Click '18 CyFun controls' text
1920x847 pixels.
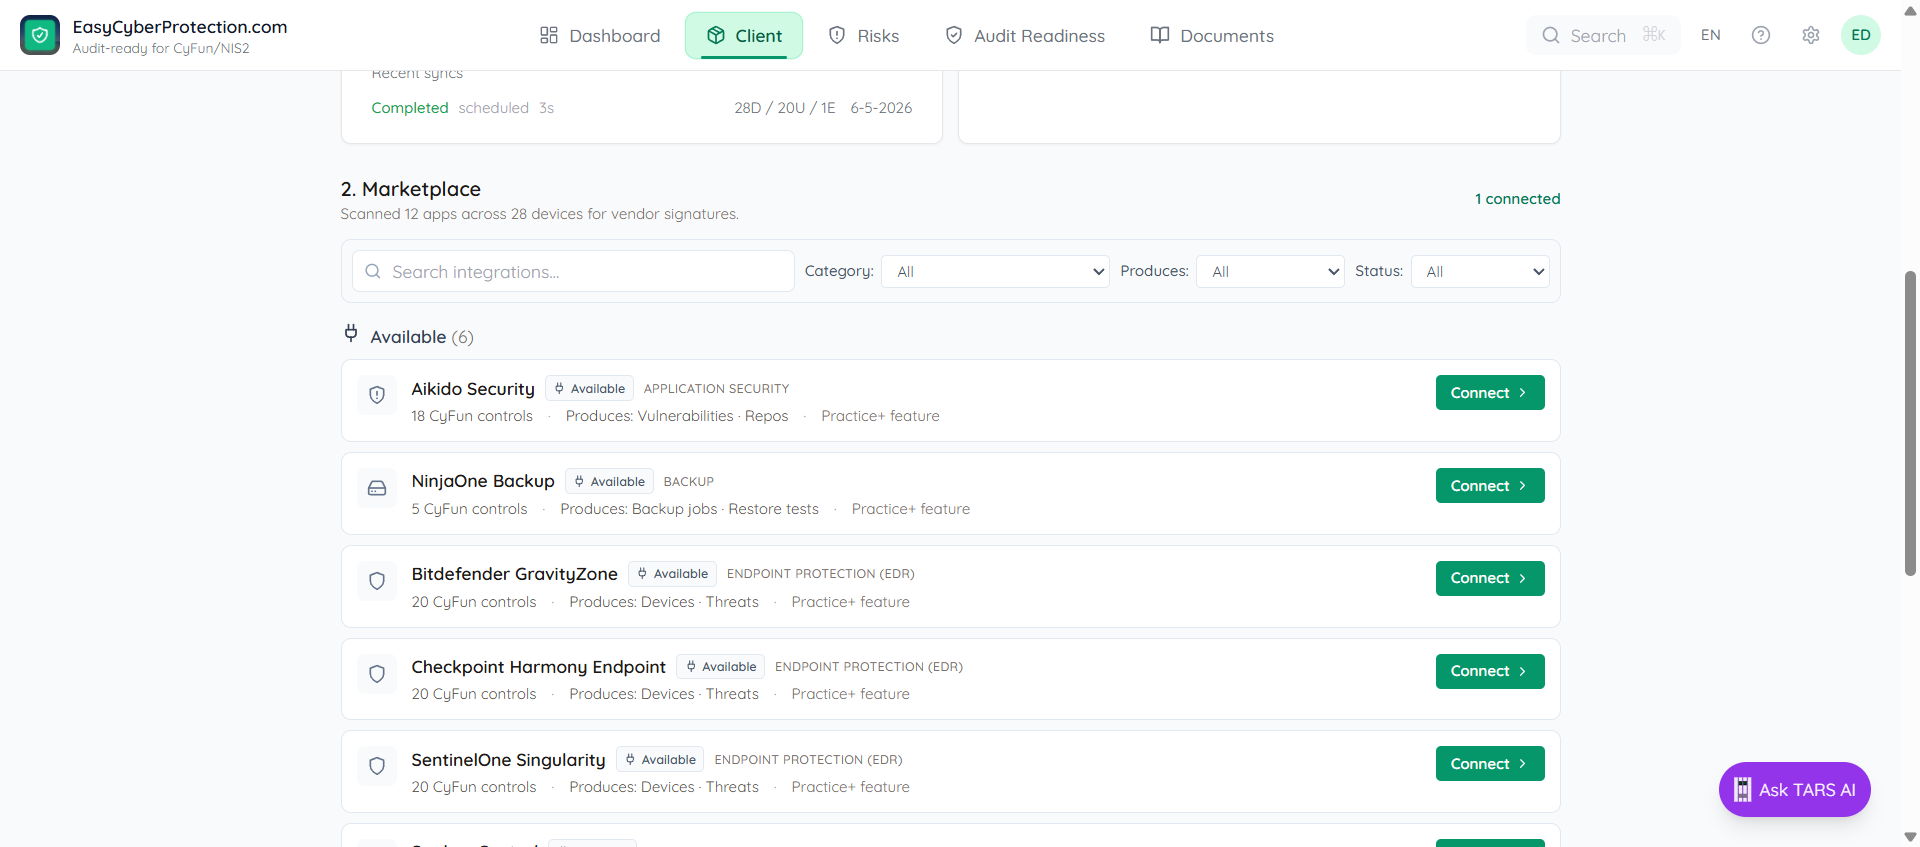click(472, 416)
